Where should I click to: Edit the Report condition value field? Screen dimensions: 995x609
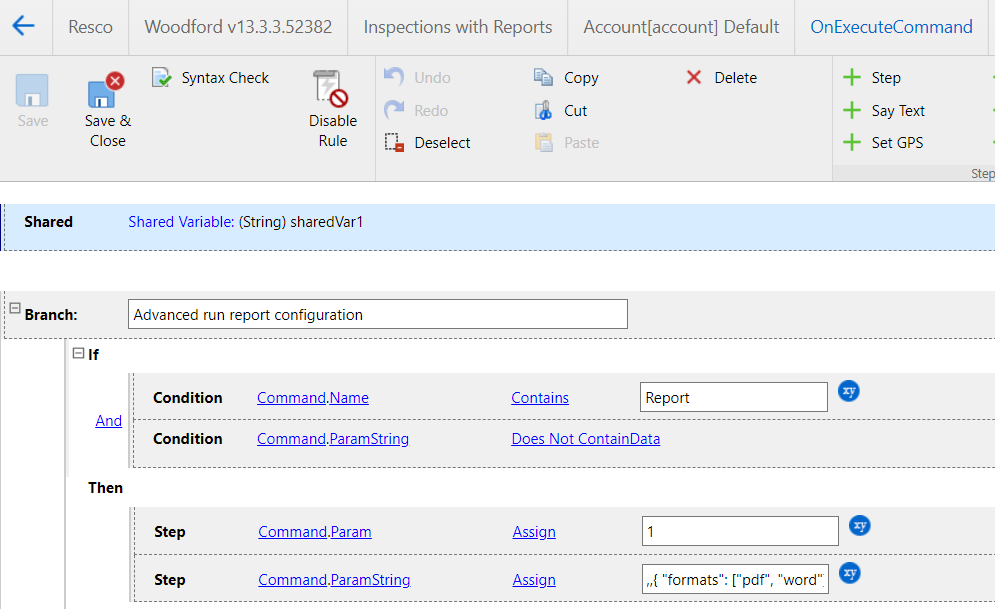pos(734,397)
